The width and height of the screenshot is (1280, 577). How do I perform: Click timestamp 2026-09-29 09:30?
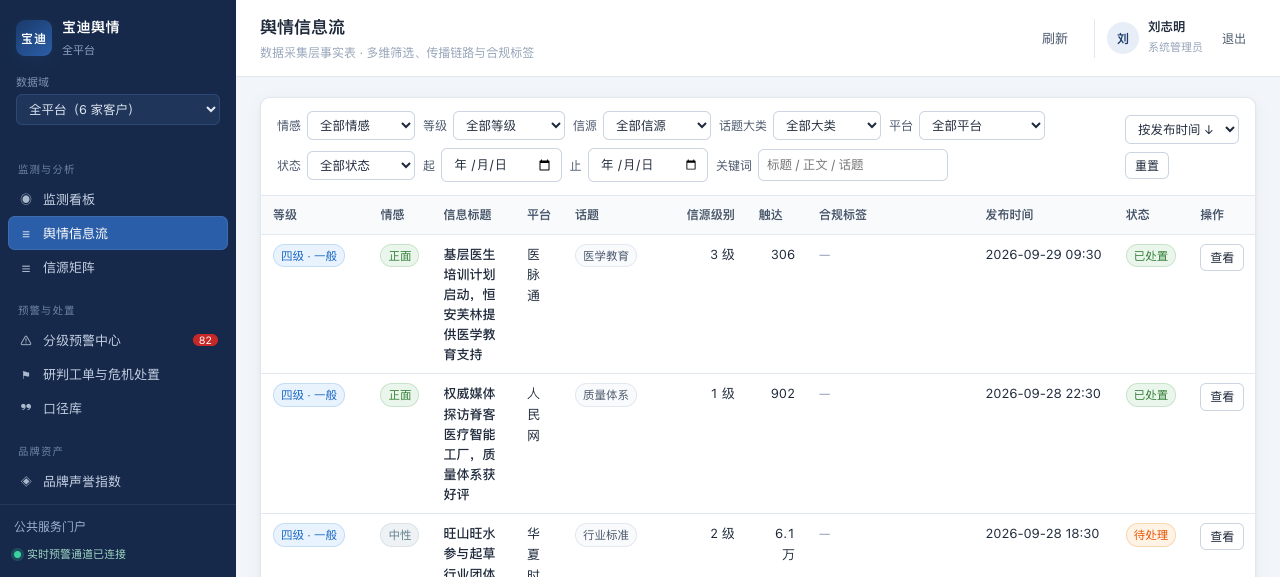[1043, 254]
